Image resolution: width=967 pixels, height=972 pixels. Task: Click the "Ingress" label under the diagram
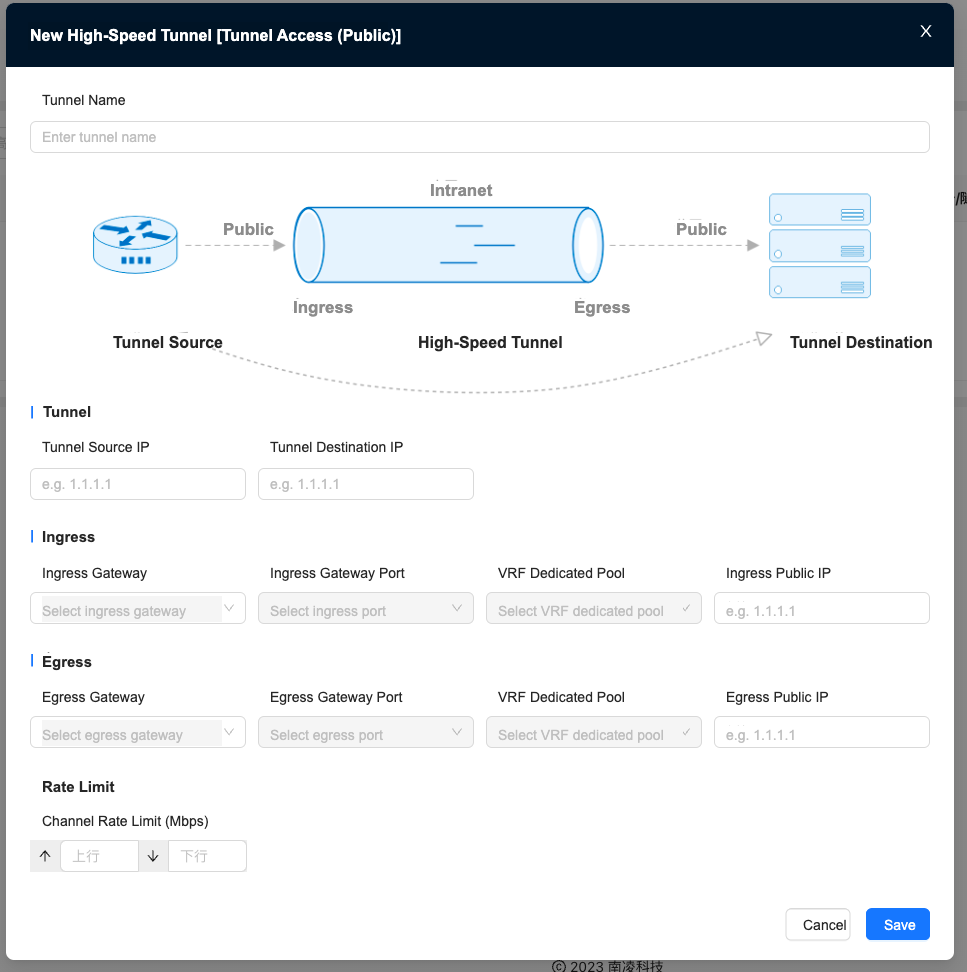pos(323,307)
